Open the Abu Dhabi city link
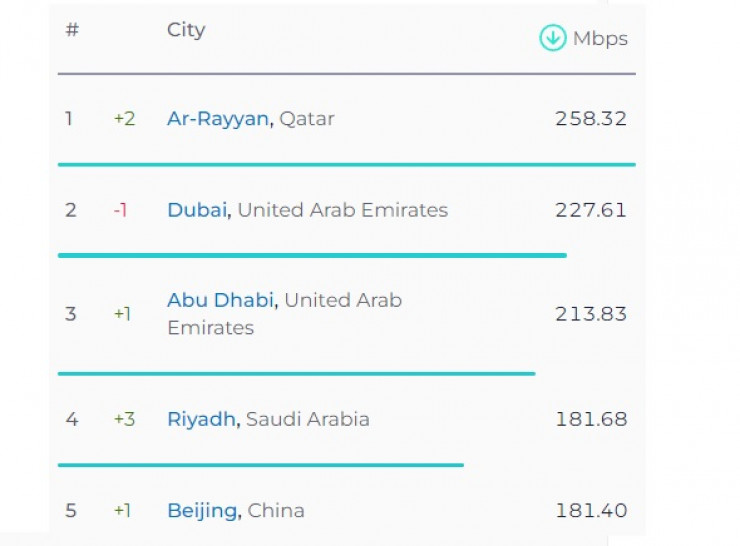The image size is (740, 546). click(x=222, y=300)
